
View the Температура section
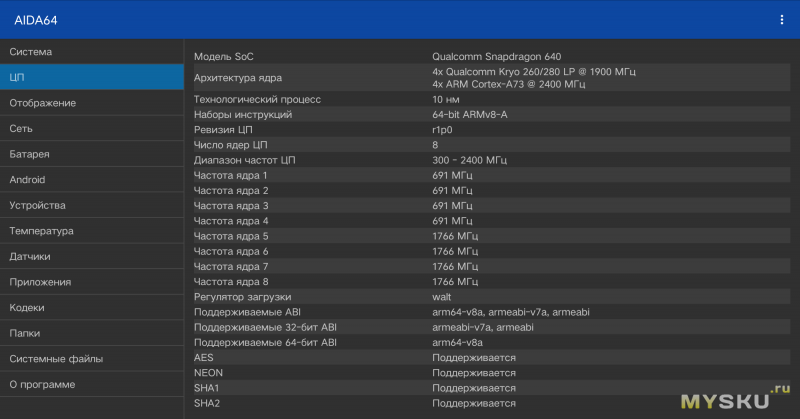pyautogui.click(x=92, y=231)
